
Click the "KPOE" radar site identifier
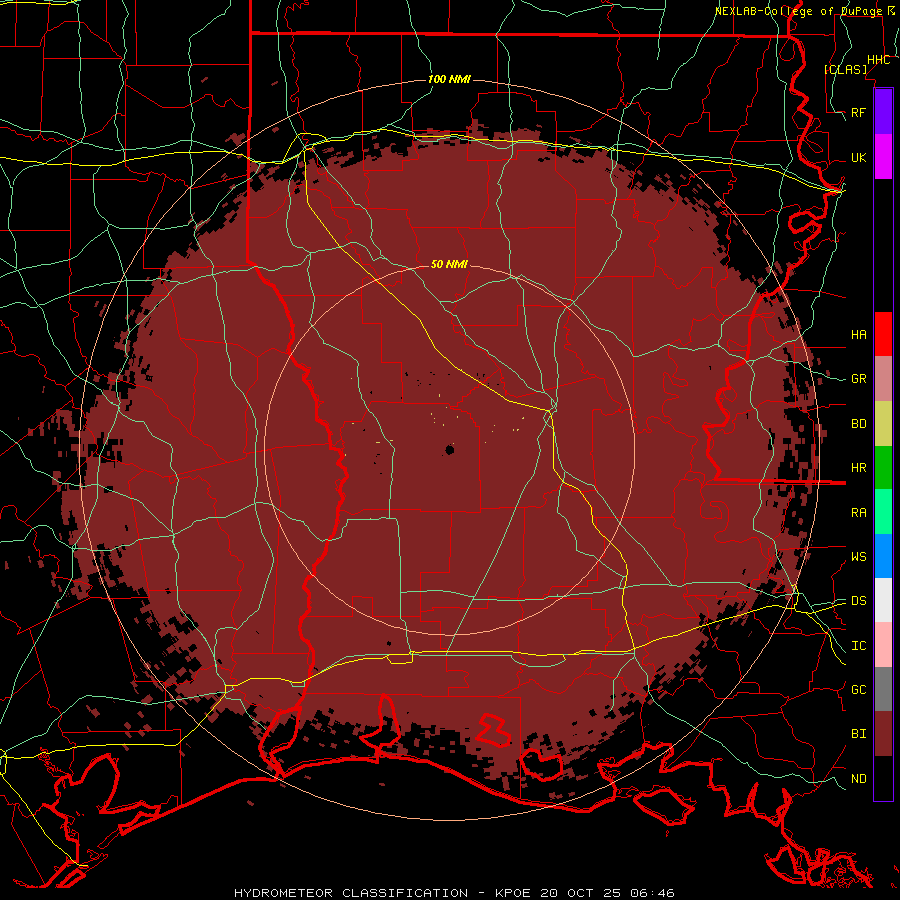pyautogui.click(x=512, y=893)
